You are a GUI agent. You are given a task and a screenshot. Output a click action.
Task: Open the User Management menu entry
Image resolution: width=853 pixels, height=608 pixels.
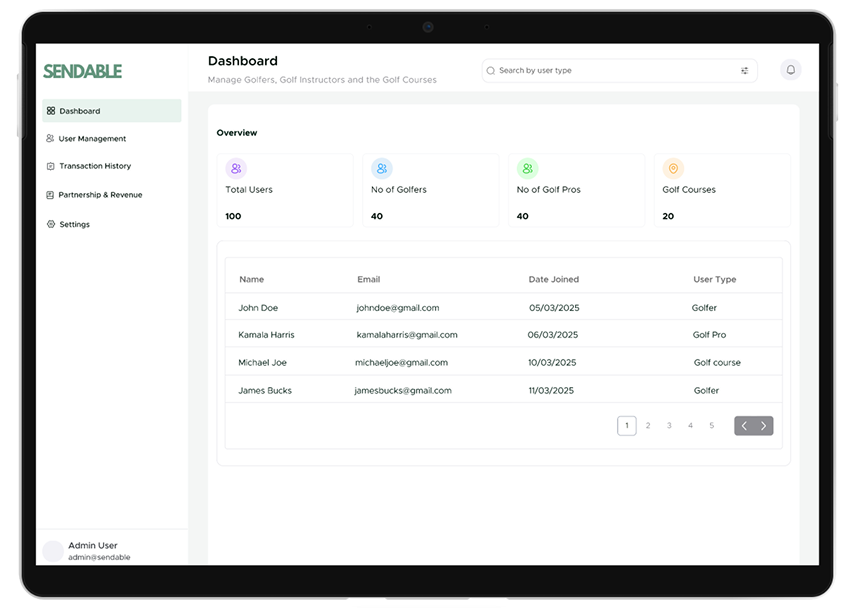tap(94, 138)
